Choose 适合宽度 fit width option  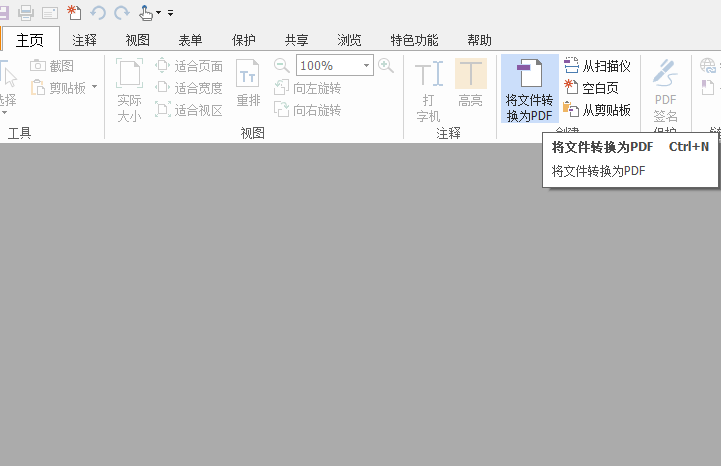click(189, 87)
